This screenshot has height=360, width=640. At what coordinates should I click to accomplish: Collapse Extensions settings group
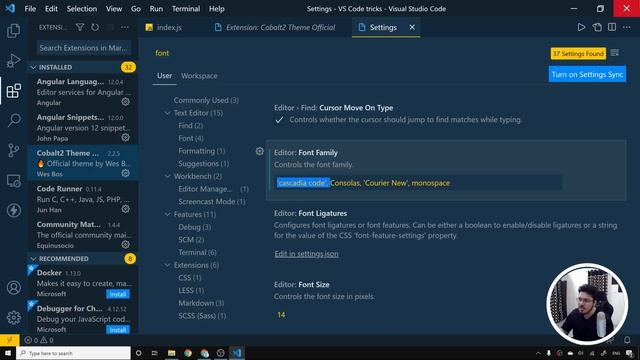click(167, 265)
